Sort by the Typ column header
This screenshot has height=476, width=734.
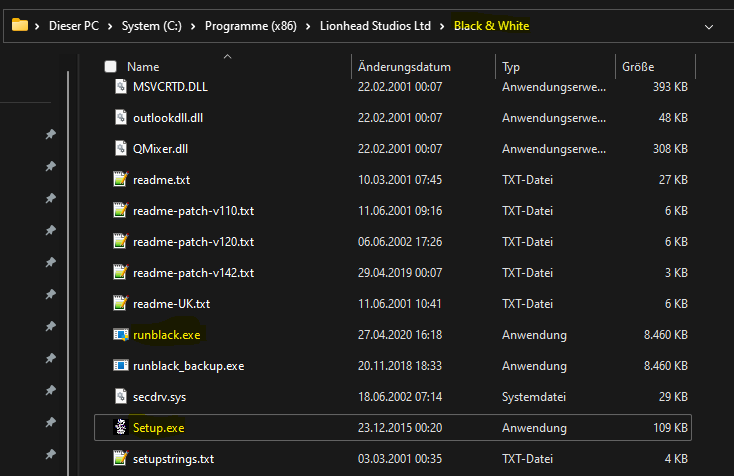(x=511, y=67)
